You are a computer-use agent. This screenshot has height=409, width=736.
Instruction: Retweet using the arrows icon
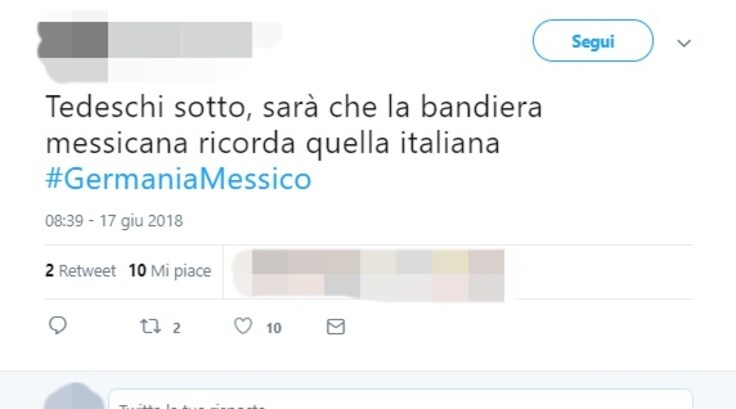tap(151, 326)
